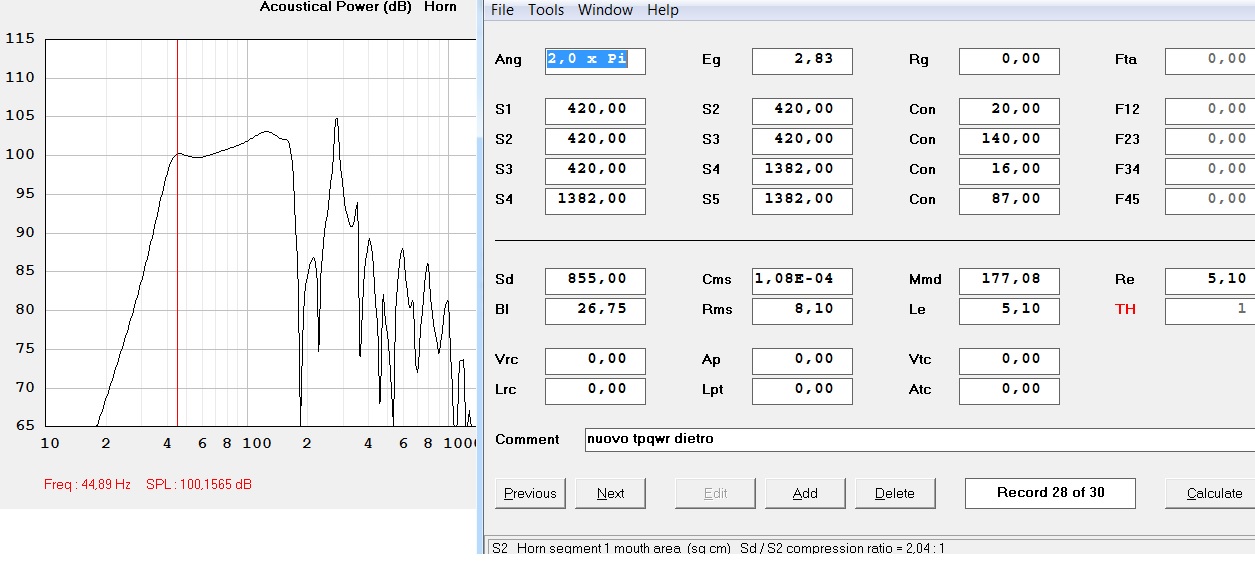Click the 115 label on the chart axis
Screen dimensions: 1255x568
[20, 39]
